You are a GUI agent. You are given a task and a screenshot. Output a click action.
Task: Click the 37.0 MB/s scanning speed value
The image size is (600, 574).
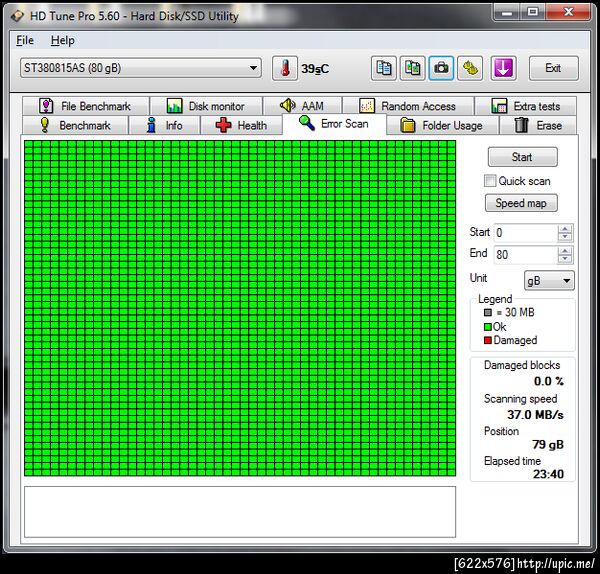click(535, 415)
